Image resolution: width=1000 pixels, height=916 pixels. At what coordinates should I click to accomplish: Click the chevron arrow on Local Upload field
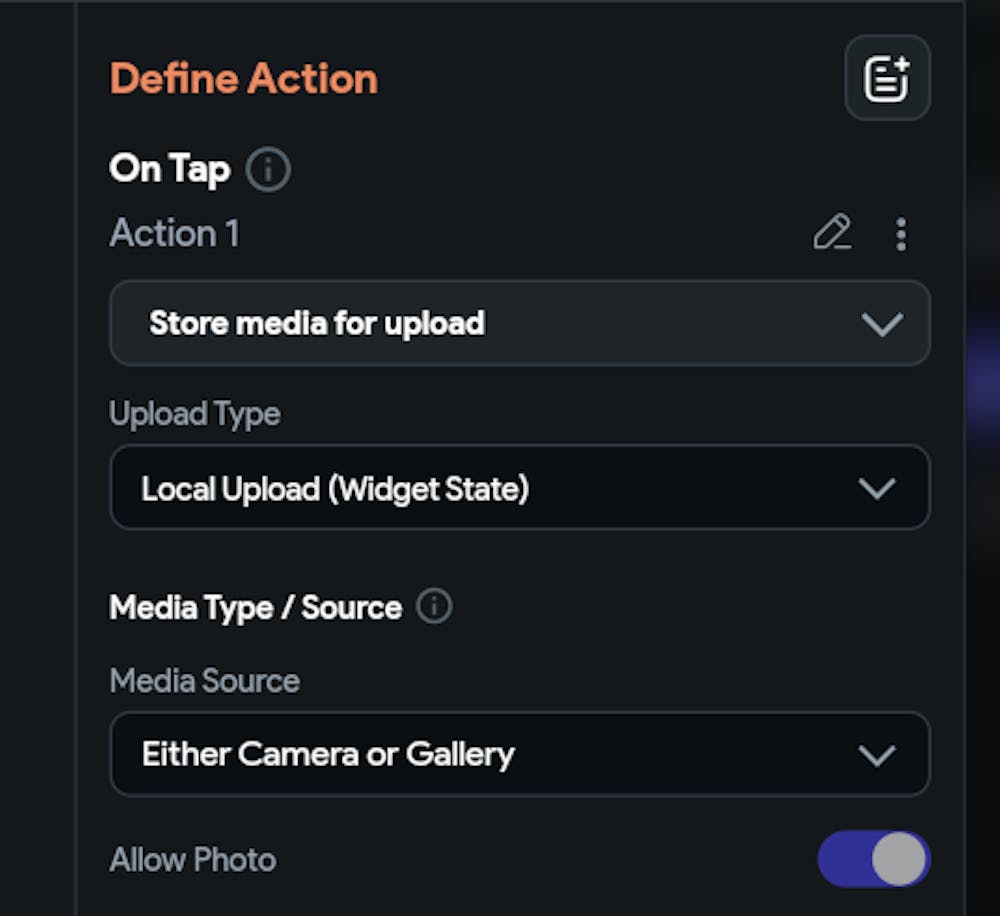[x=877, y=488]
